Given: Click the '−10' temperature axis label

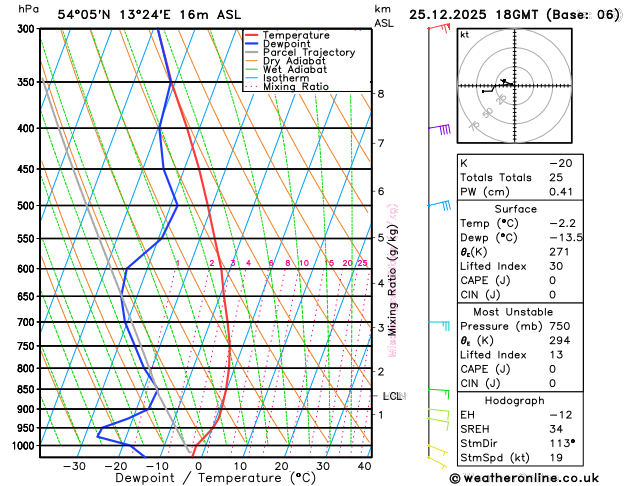Looking at the screenshot, I should [x=157, y=466].
